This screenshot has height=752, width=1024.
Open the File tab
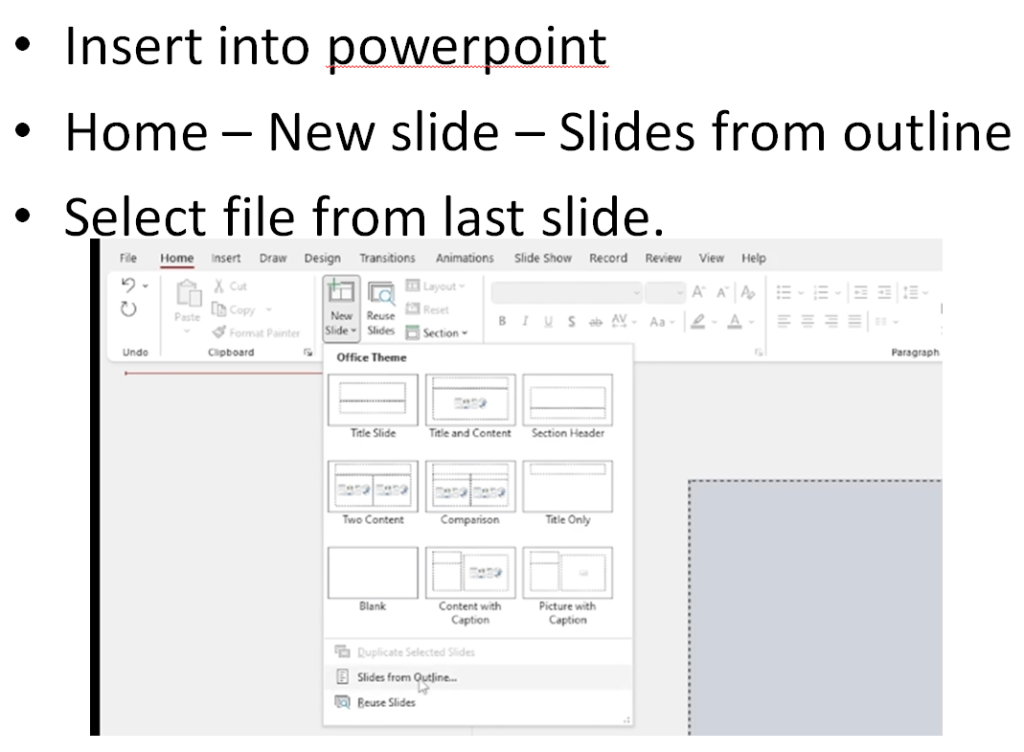point(128,258)
